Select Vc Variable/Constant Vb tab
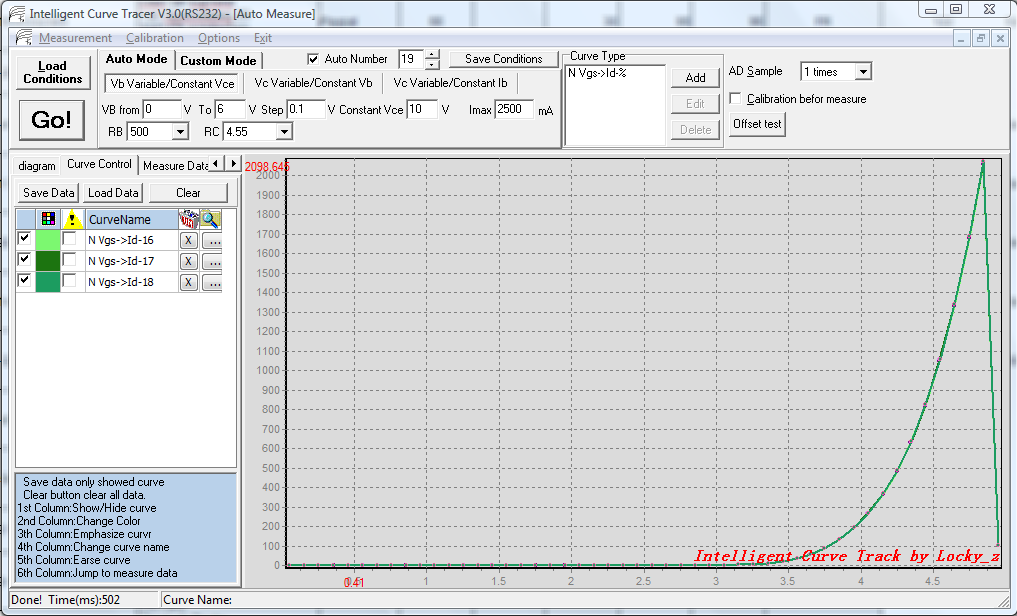 point(313,83)
